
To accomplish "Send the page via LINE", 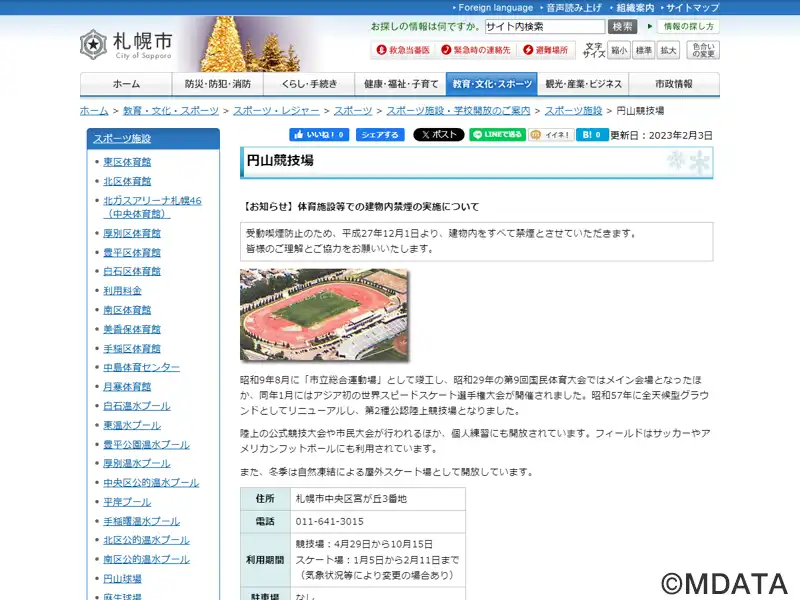I will (x=497, y=134).
